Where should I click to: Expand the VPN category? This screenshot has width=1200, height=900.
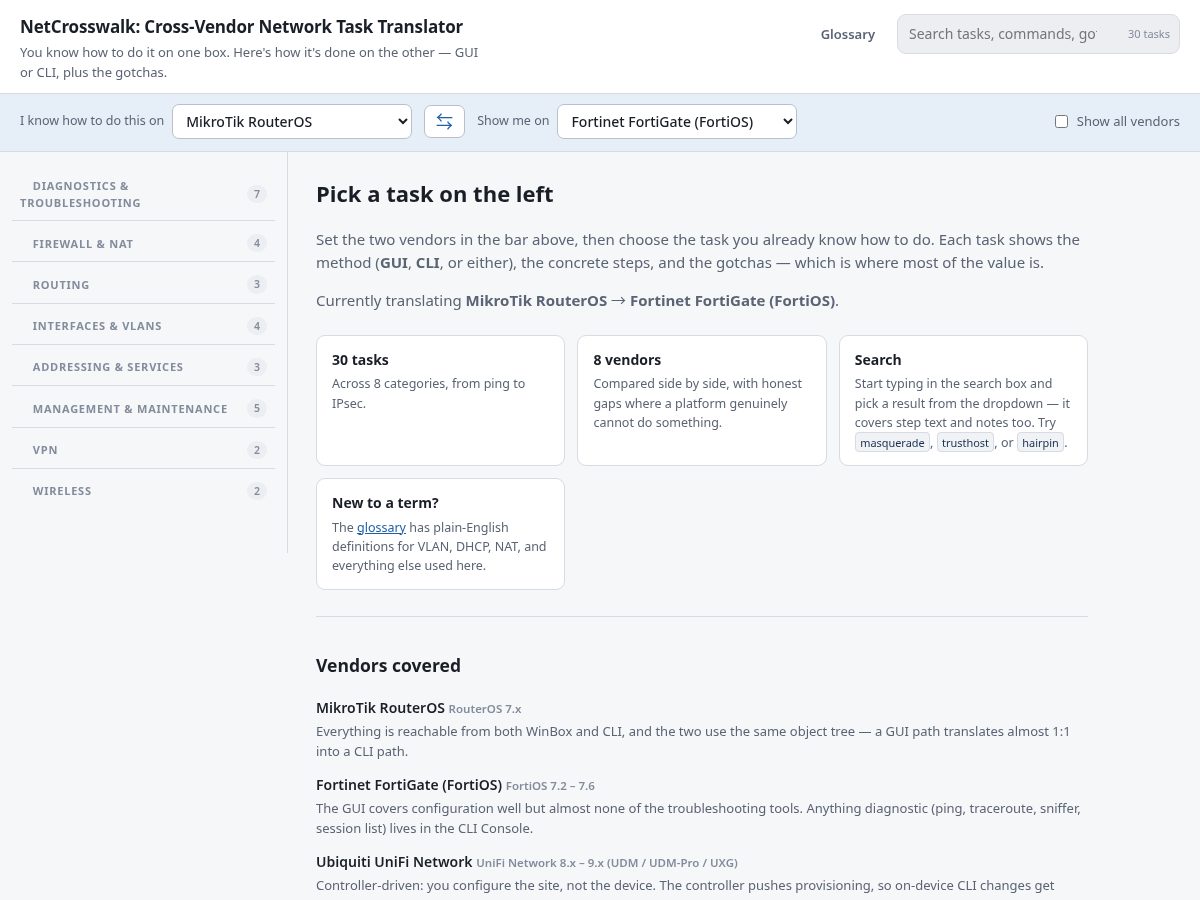point(143,449)
